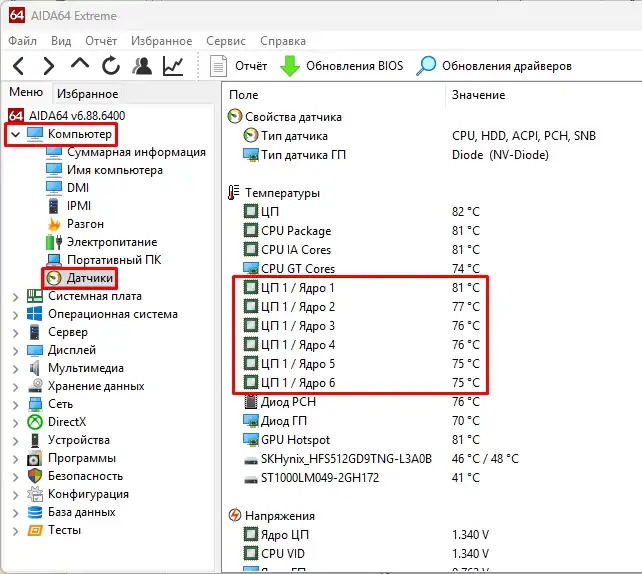
Task: Click the Программы software icon
Action: (35, 458)
